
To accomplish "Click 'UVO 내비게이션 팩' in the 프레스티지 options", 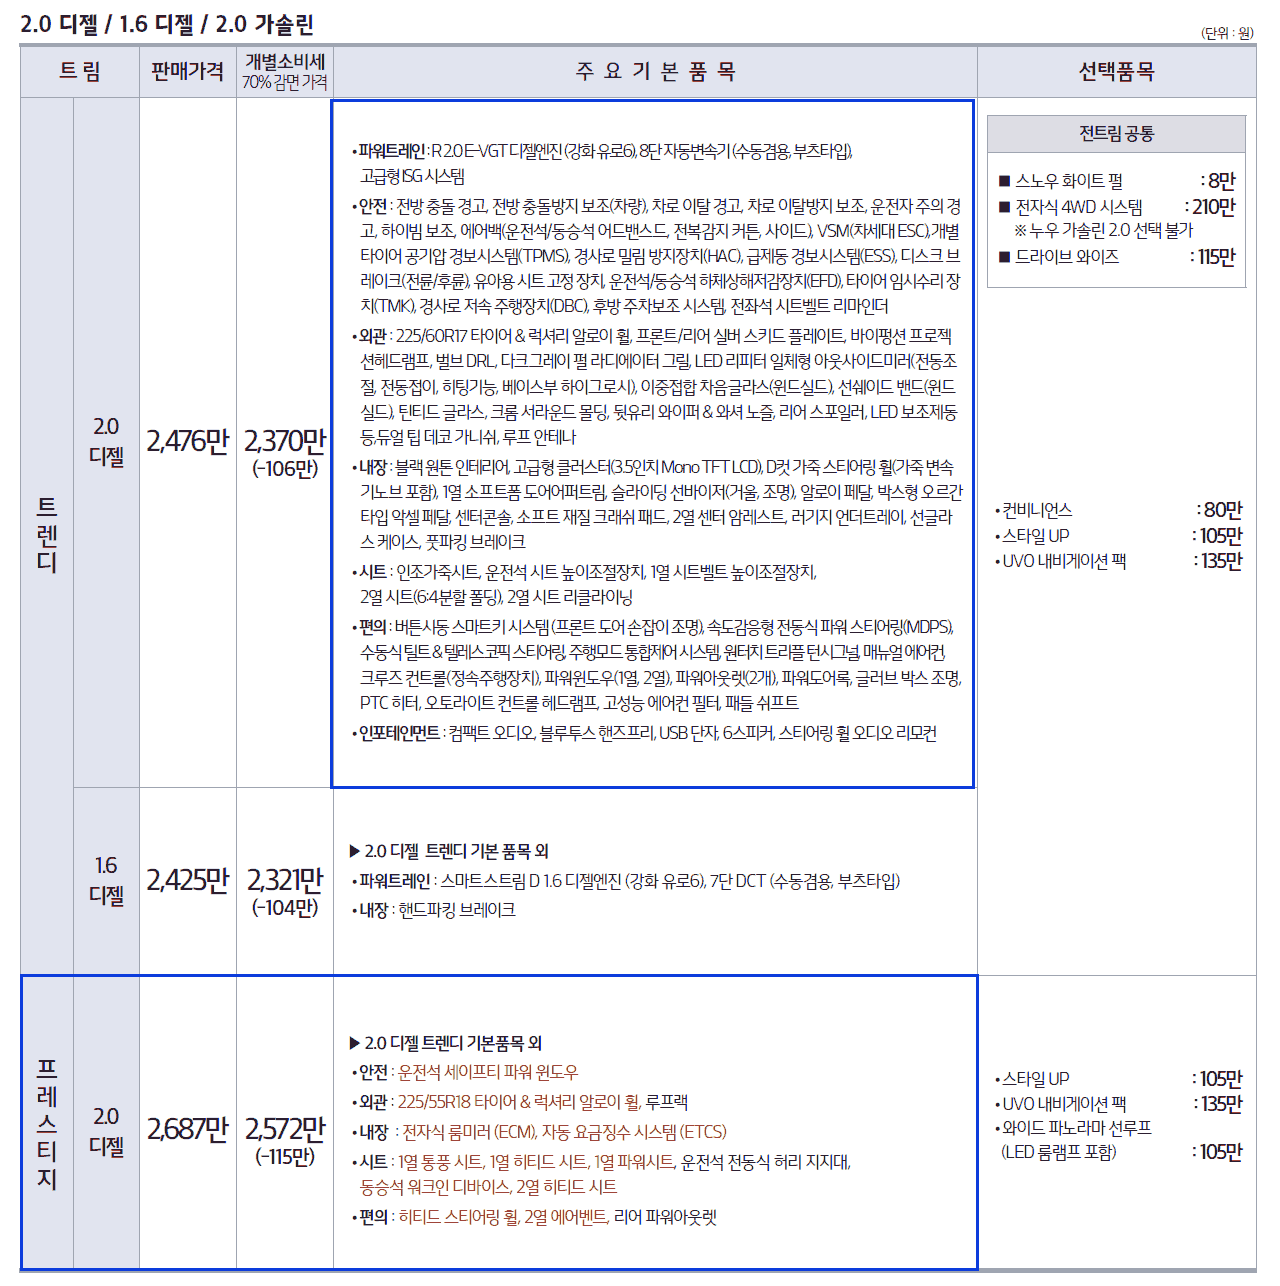I will click(x=1064, y=1104).
